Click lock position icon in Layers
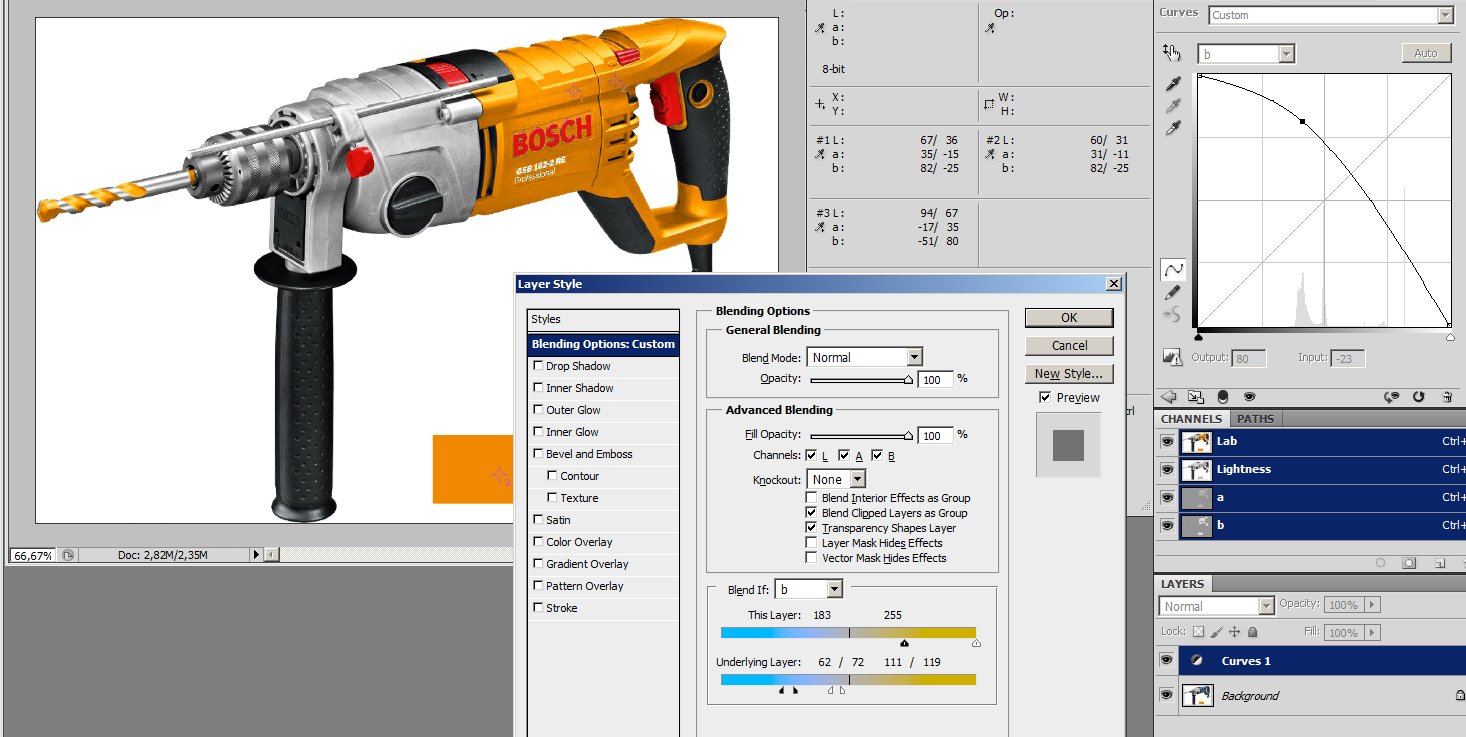The image size is (1466, 737). (1235, 632)
